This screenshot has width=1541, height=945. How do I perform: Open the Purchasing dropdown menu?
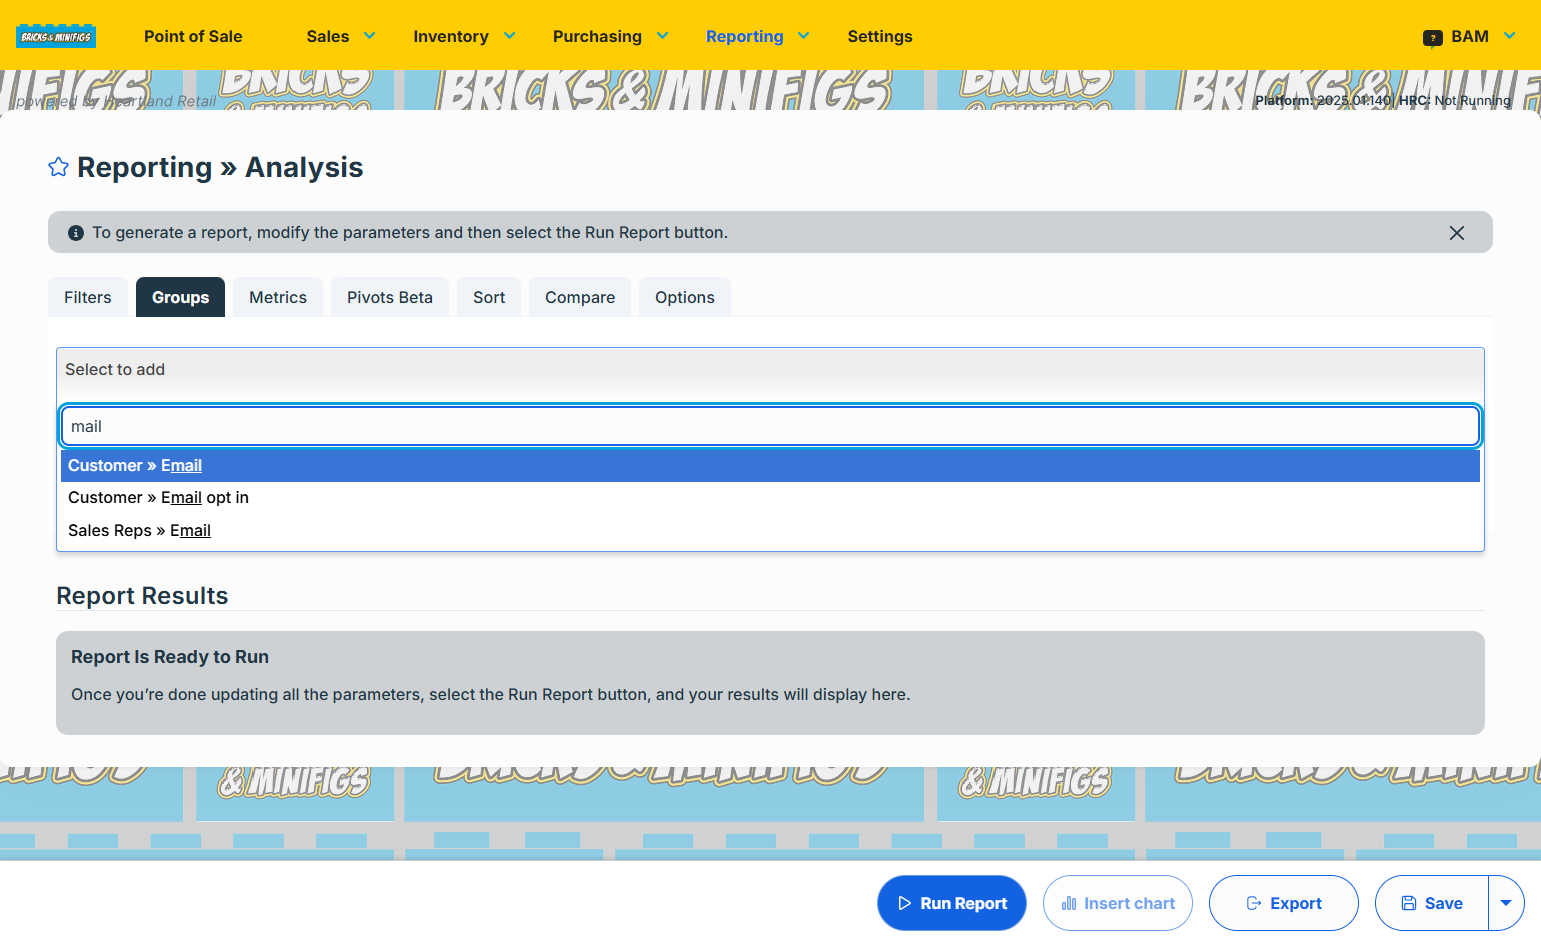tap(610, 36)
